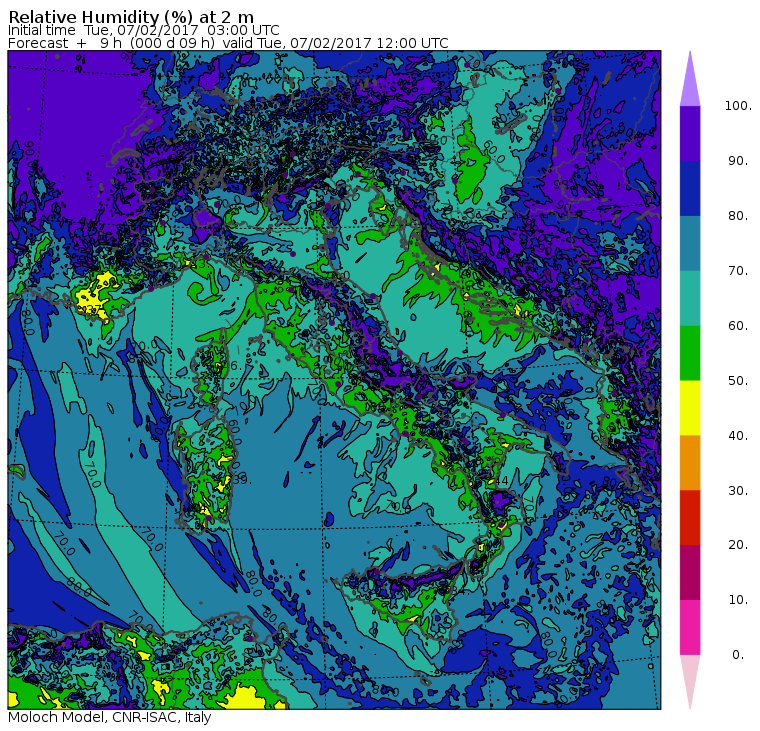Click the red 20–30 legend band
Image resolution: width=760 pixels, height=731 pixels.
tap(690, 517)
